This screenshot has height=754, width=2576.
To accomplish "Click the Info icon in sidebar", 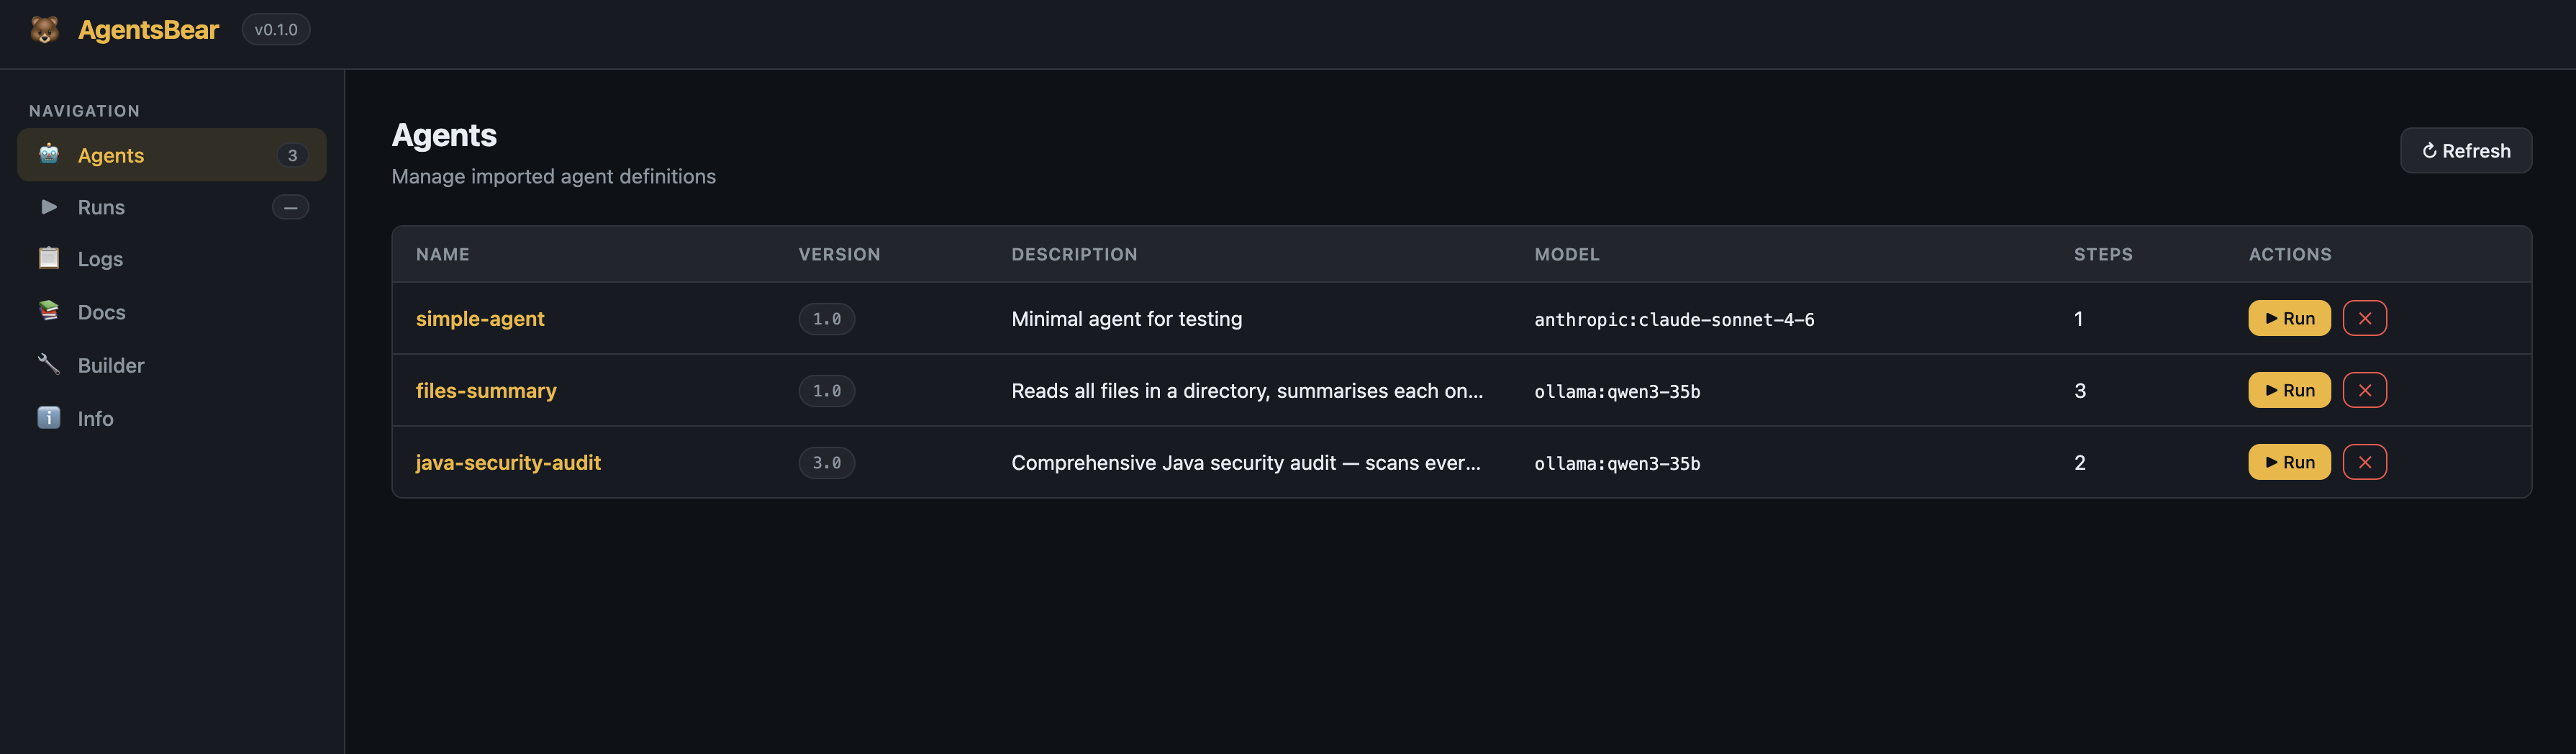I will pyautogui.click(x=49, y=417).
